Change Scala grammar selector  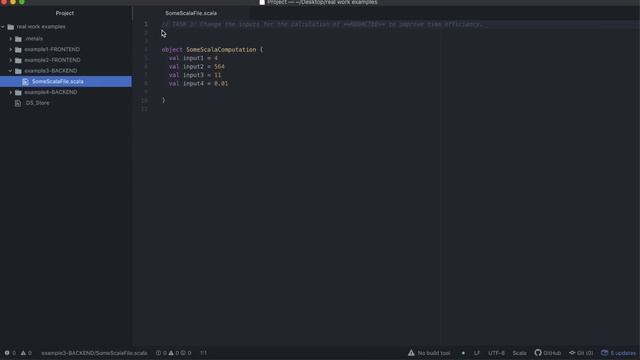tap(520, 353)
